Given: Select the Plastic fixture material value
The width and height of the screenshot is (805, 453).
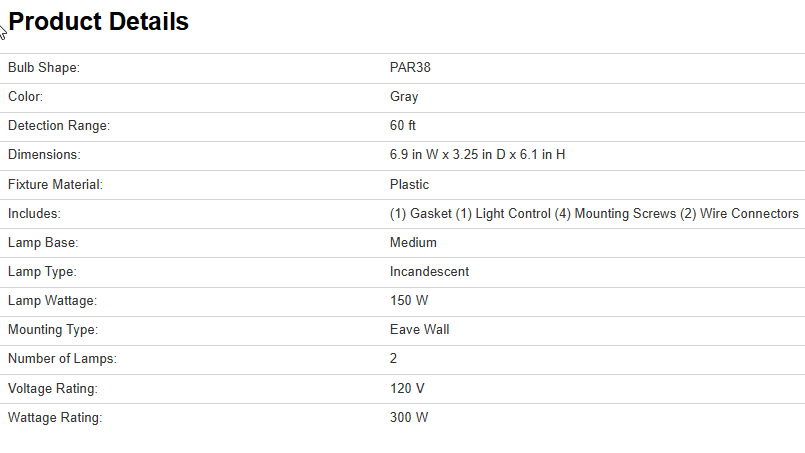Looking at the screenshot, I should click(x=409, y=184).
